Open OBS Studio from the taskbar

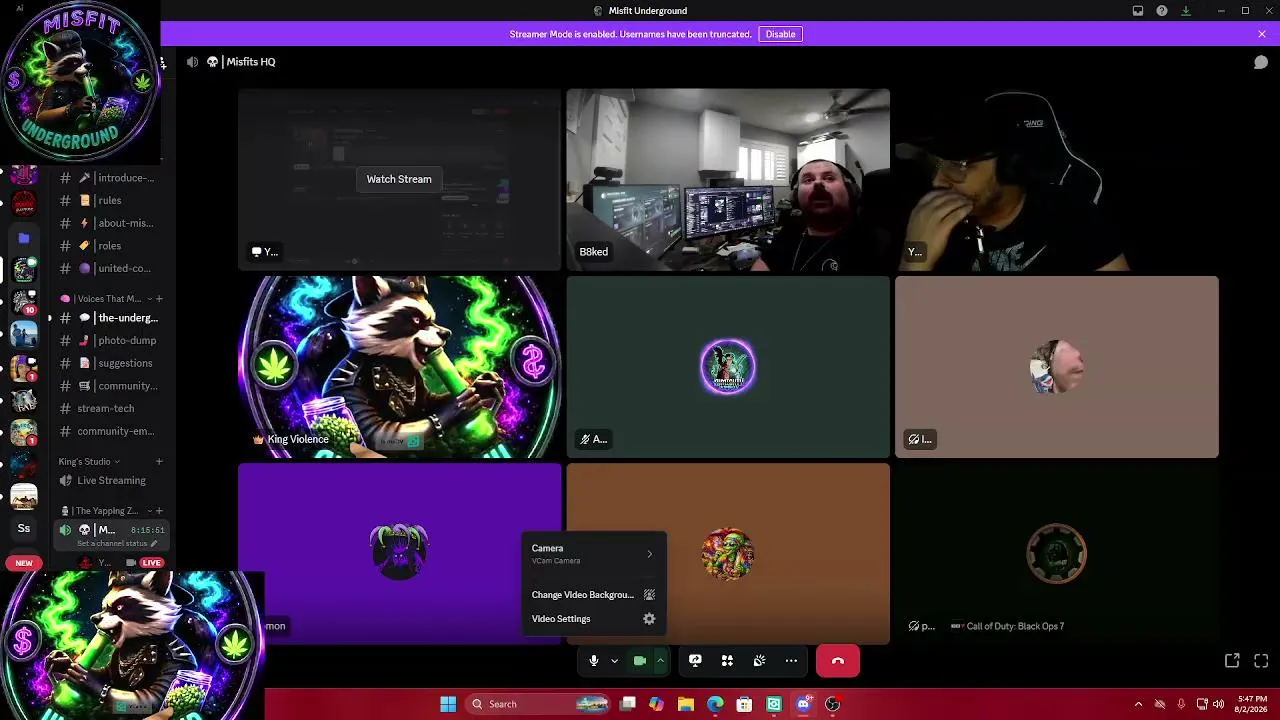click(x=832, y=704)
